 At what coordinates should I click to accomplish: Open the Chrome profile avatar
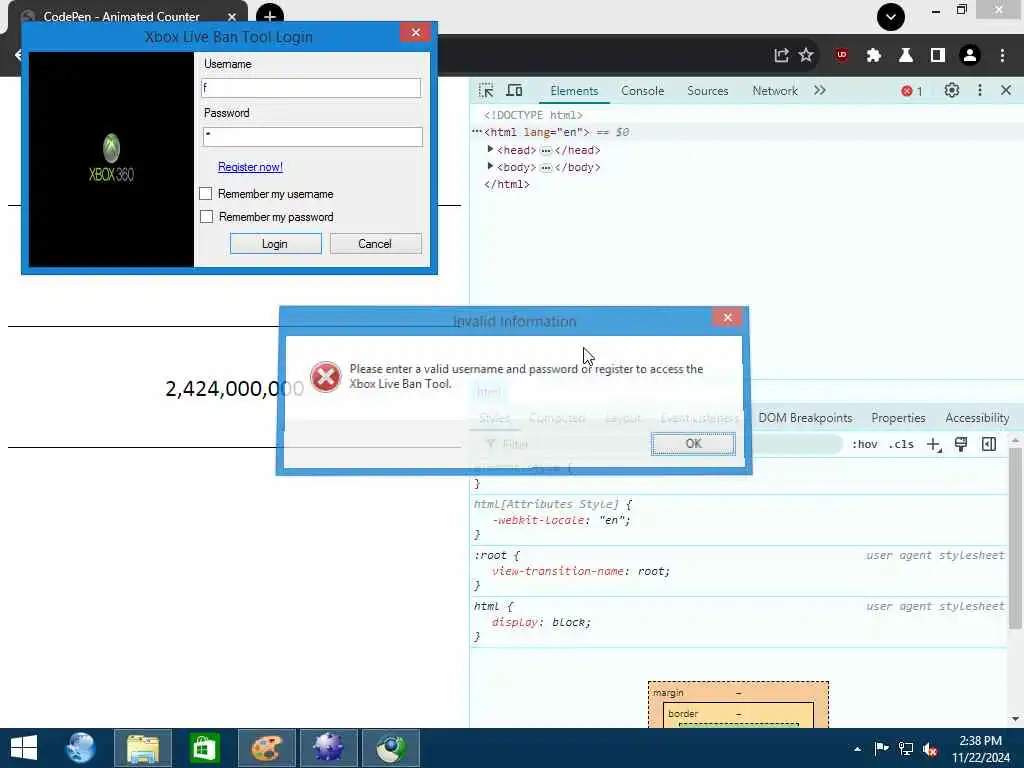click(970, 56)
